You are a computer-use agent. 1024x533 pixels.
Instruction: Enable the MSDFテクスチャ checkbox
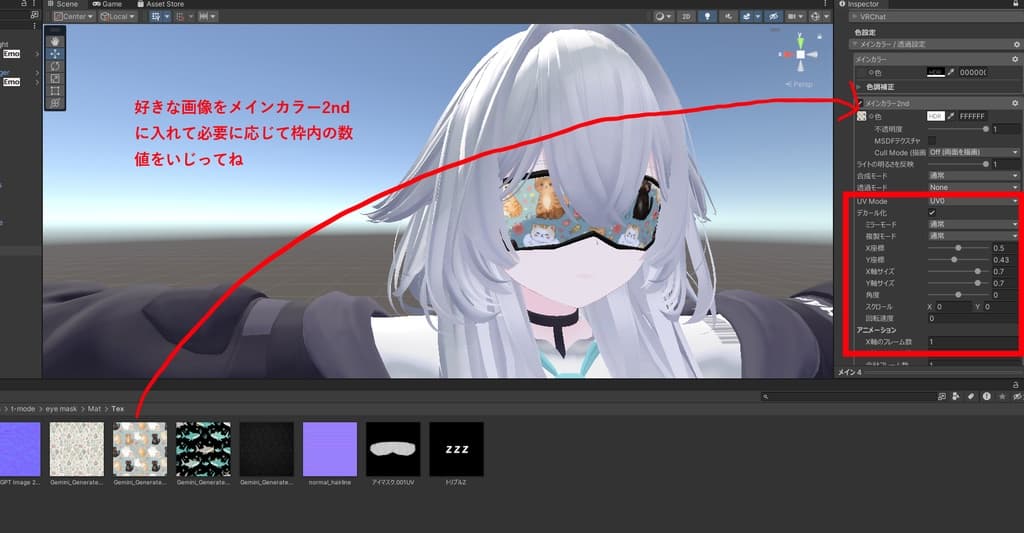point(932,140)
